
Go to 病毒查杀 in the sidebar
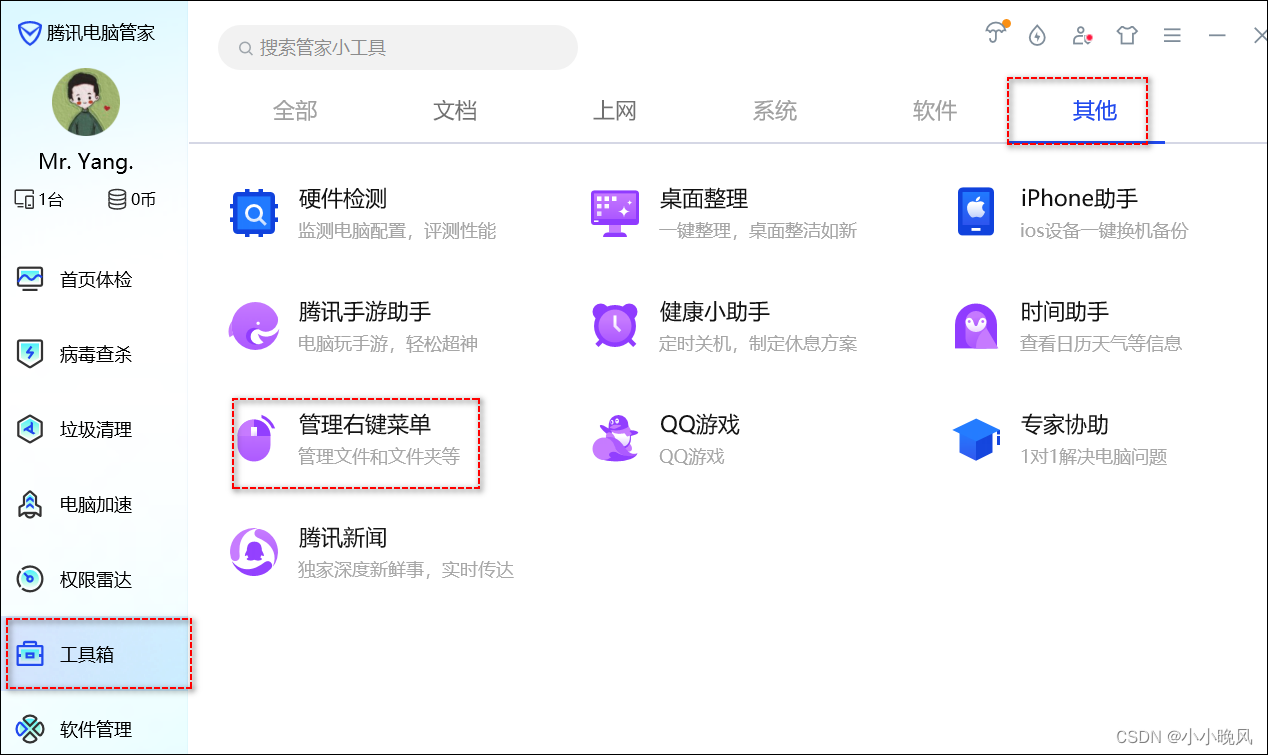(x=94, y=354)
